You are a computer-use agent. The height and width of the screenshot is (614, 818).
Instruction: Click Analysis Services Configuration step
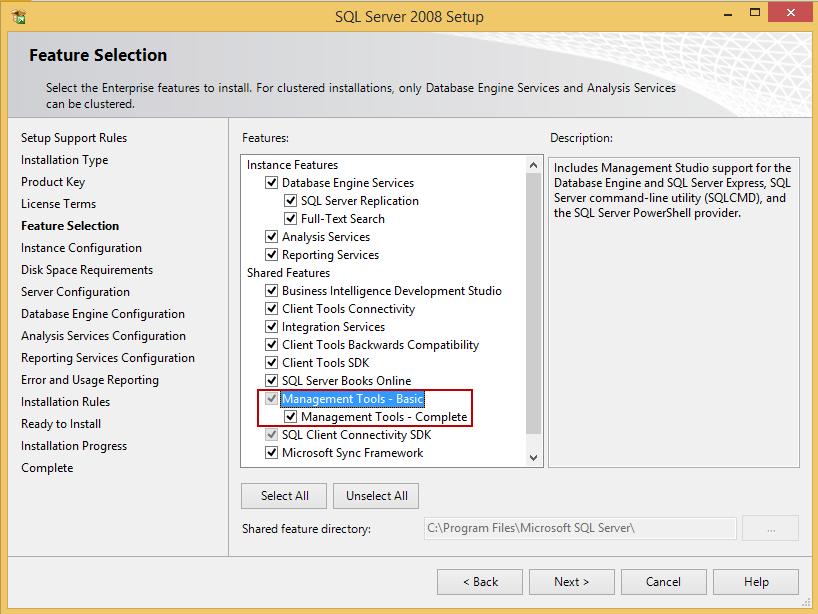103,336
